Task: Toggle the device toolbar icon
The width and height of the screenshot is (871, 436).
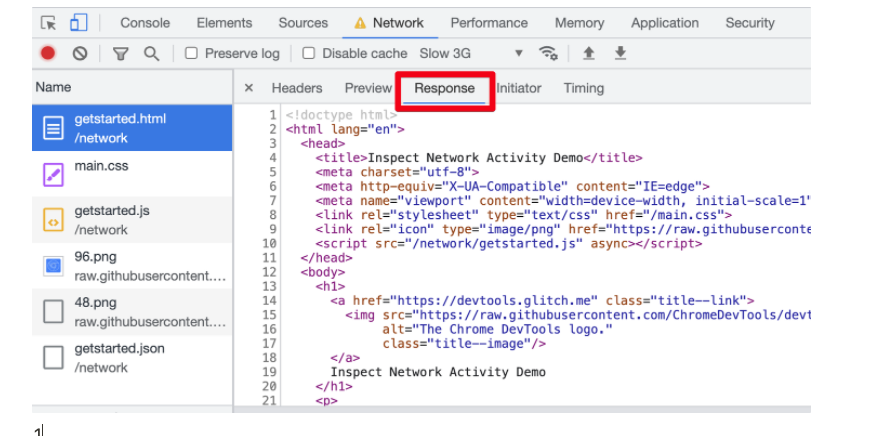Action: pos(78,22)
